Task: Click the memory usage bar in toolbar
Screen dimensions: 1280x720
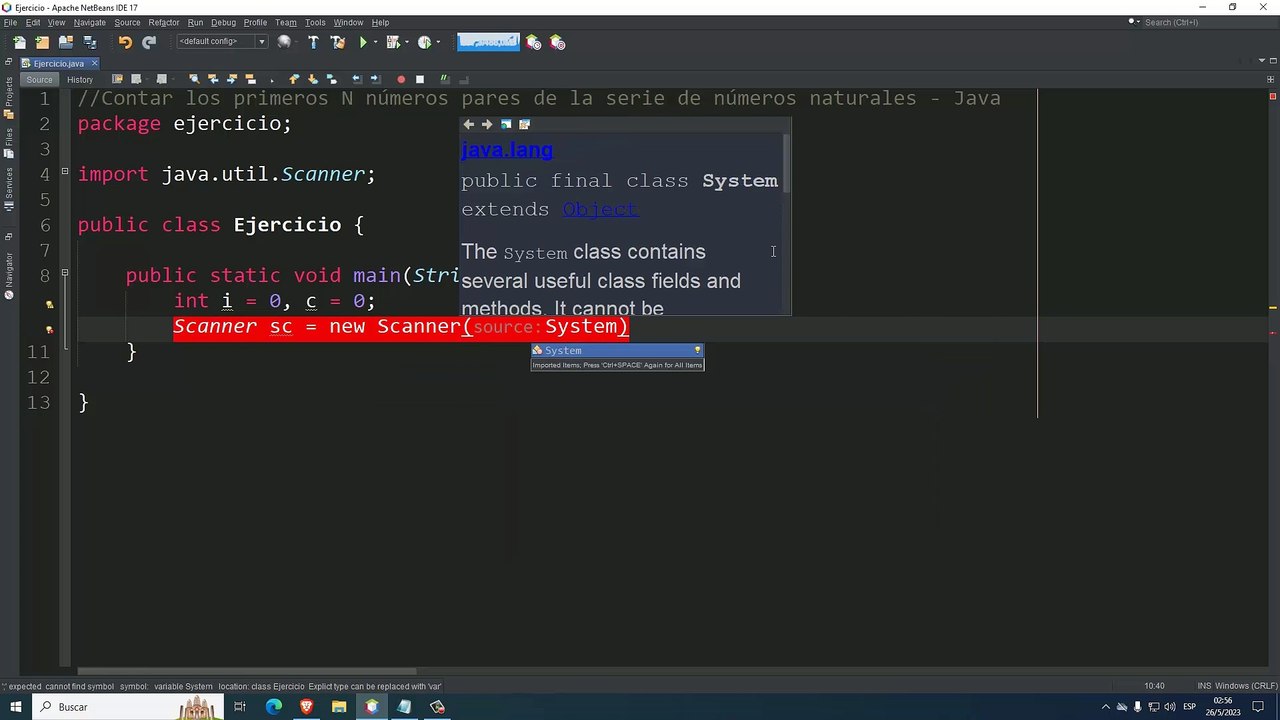Action: (x=488, y=42)
